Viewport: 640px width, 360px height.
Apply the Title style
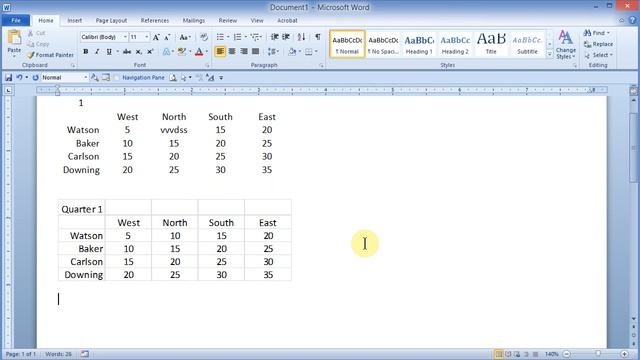tap(491, 44)
